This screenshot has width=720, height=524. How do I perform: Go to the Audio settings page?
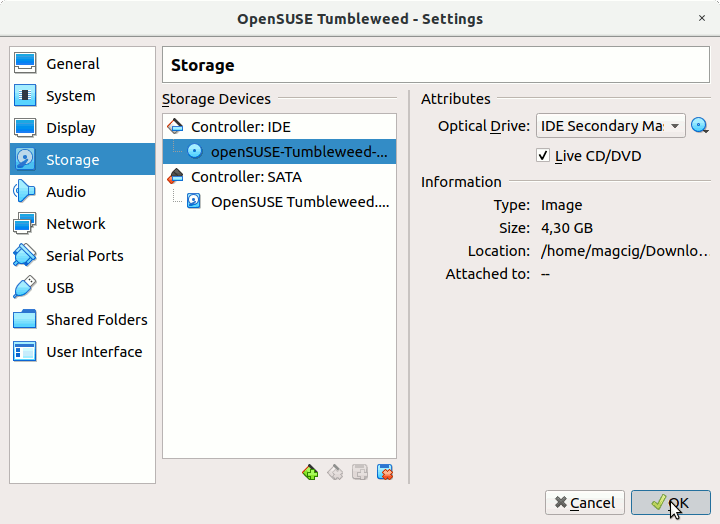point(82,192)
